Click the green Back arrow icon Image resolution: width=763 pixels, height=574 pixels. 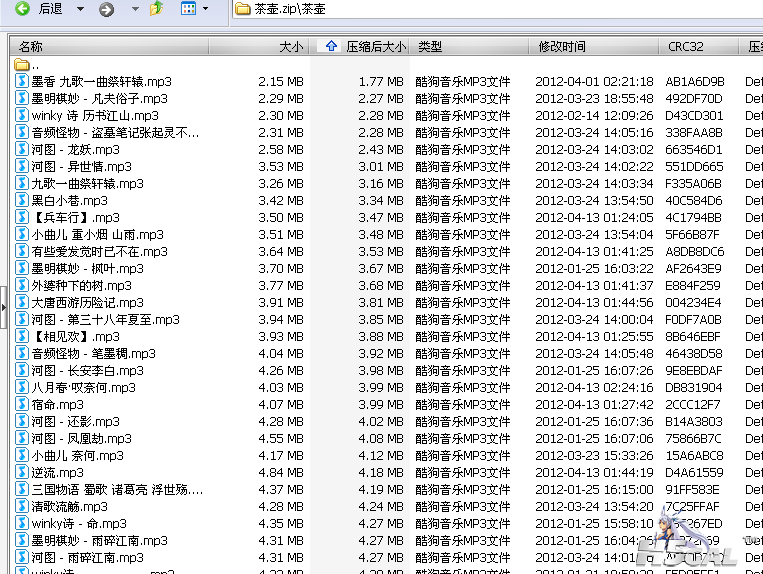point(22,8)
